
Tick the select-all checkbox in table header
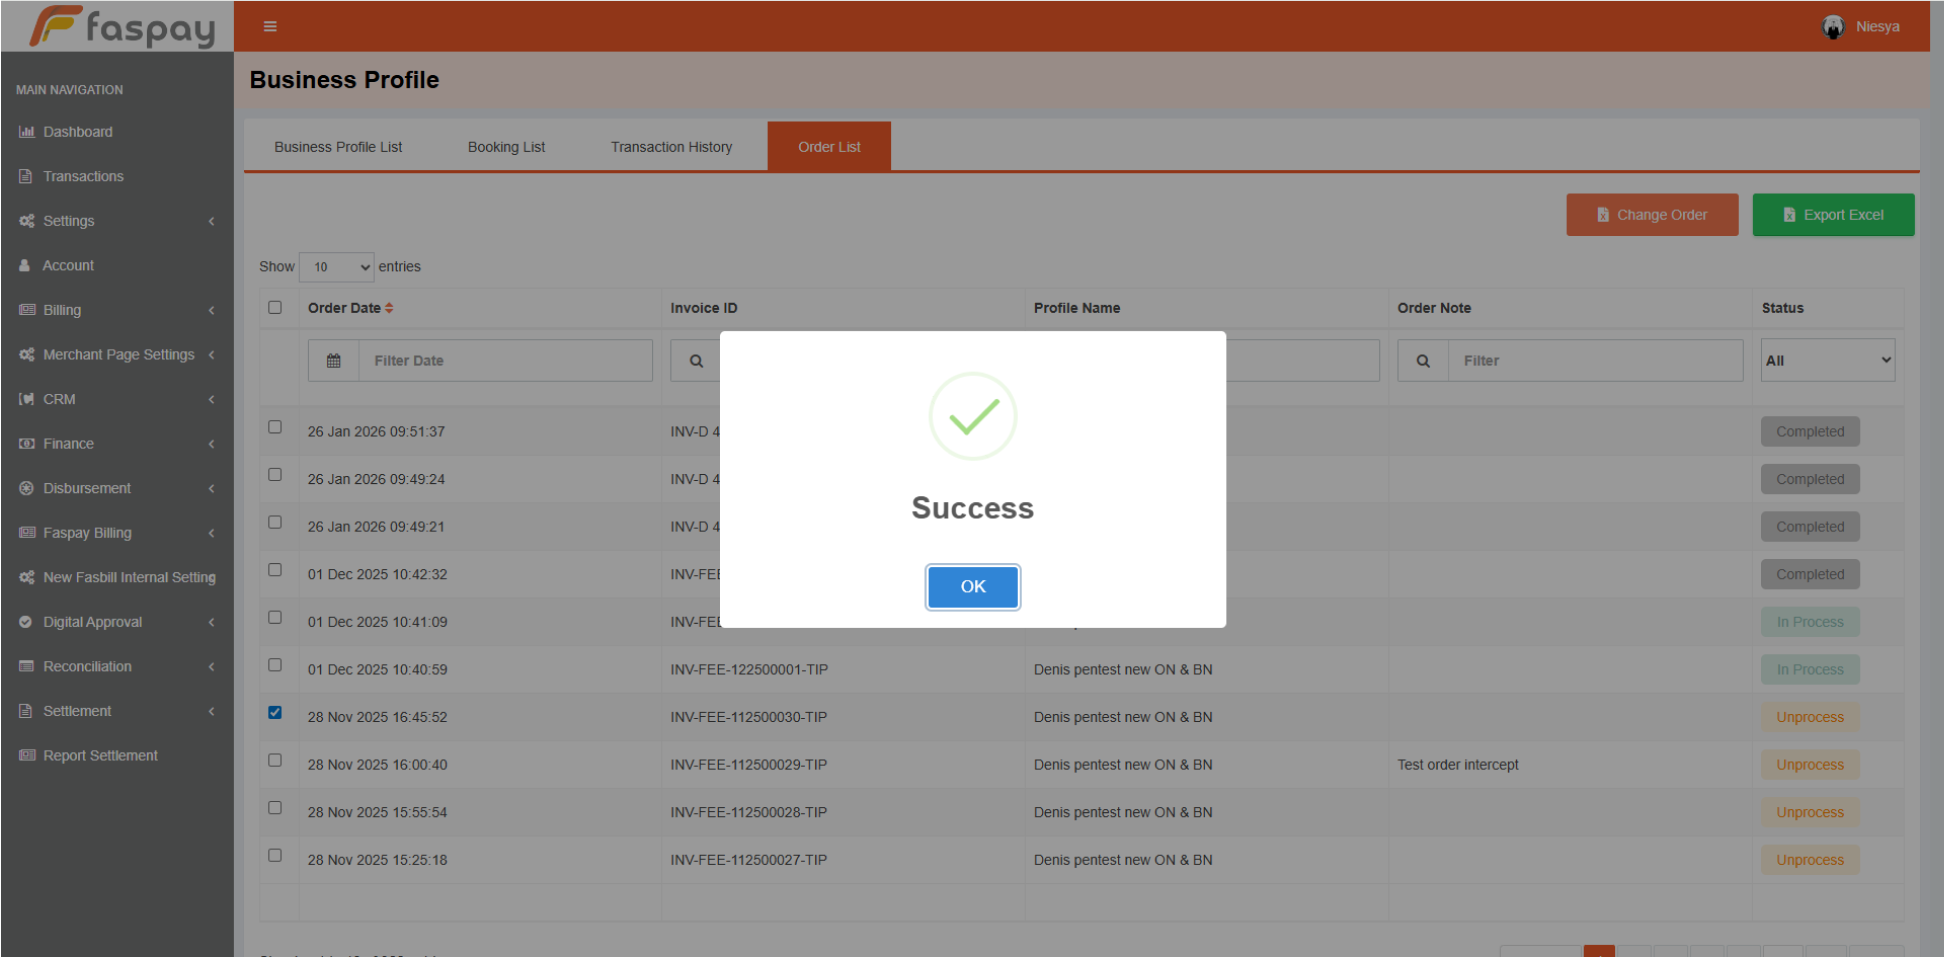tap(275, 308)
